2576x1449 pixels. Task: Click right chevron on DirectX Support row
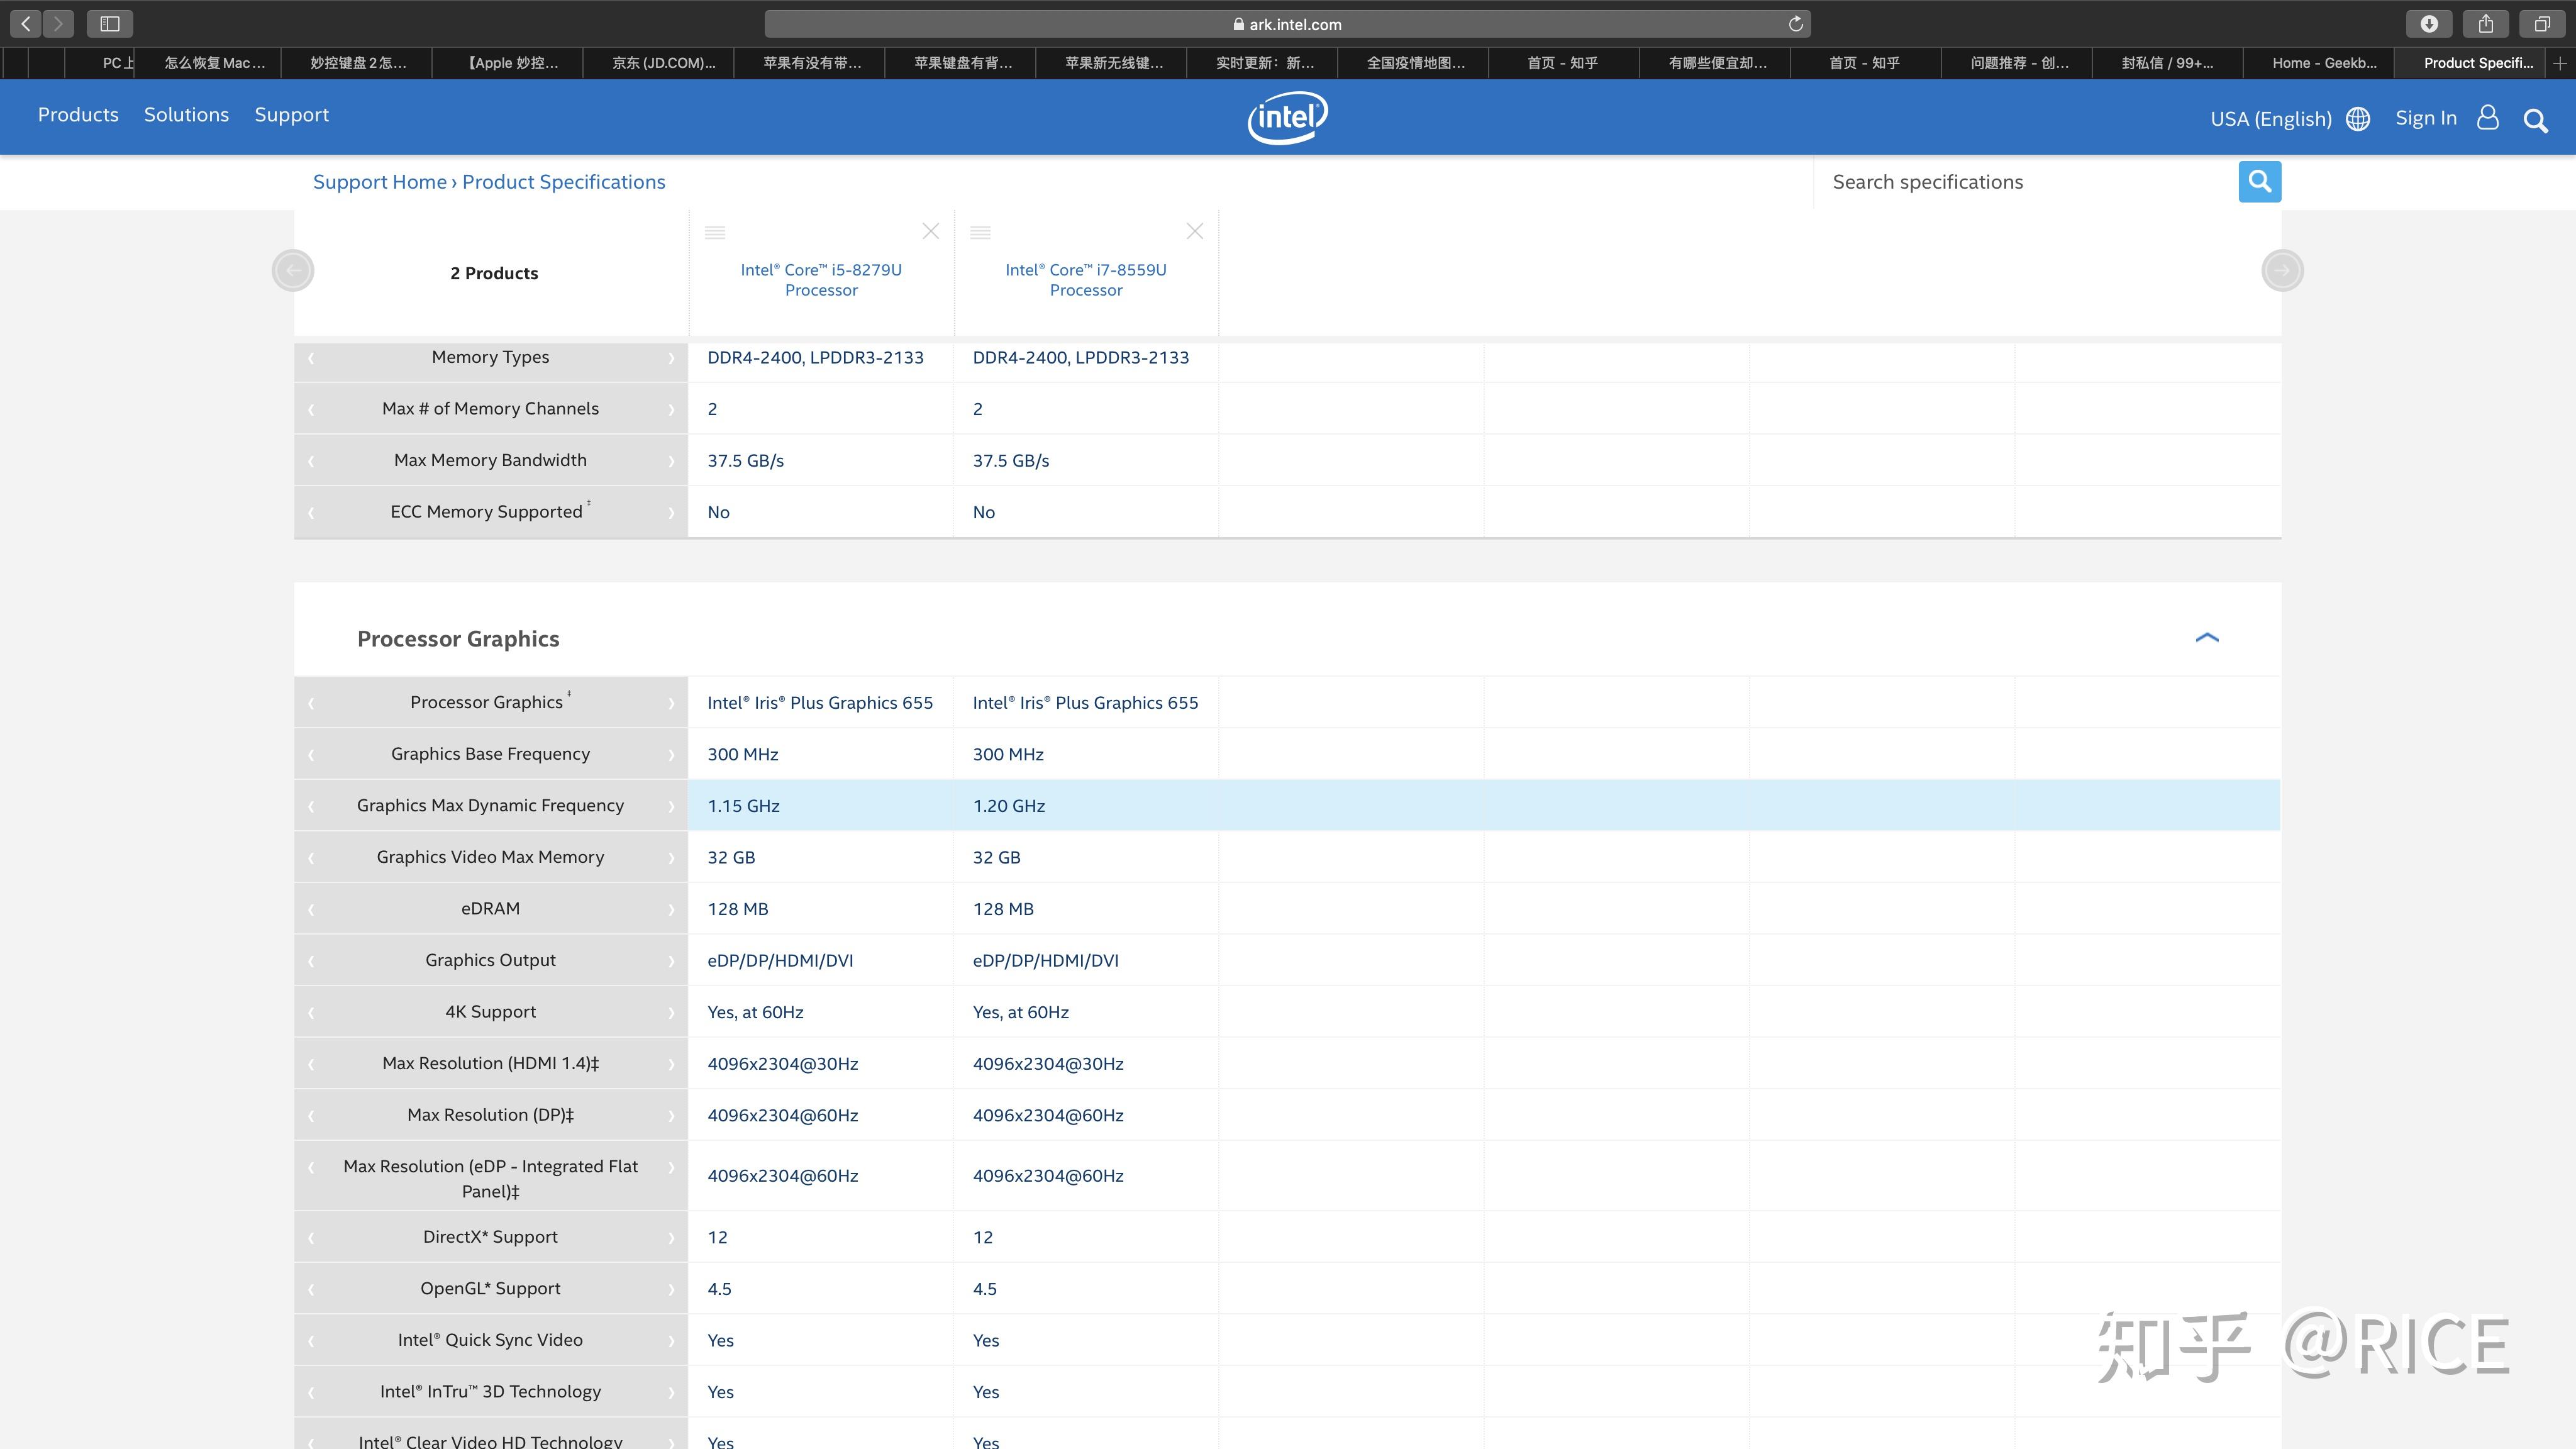[x=671, y=1238]
